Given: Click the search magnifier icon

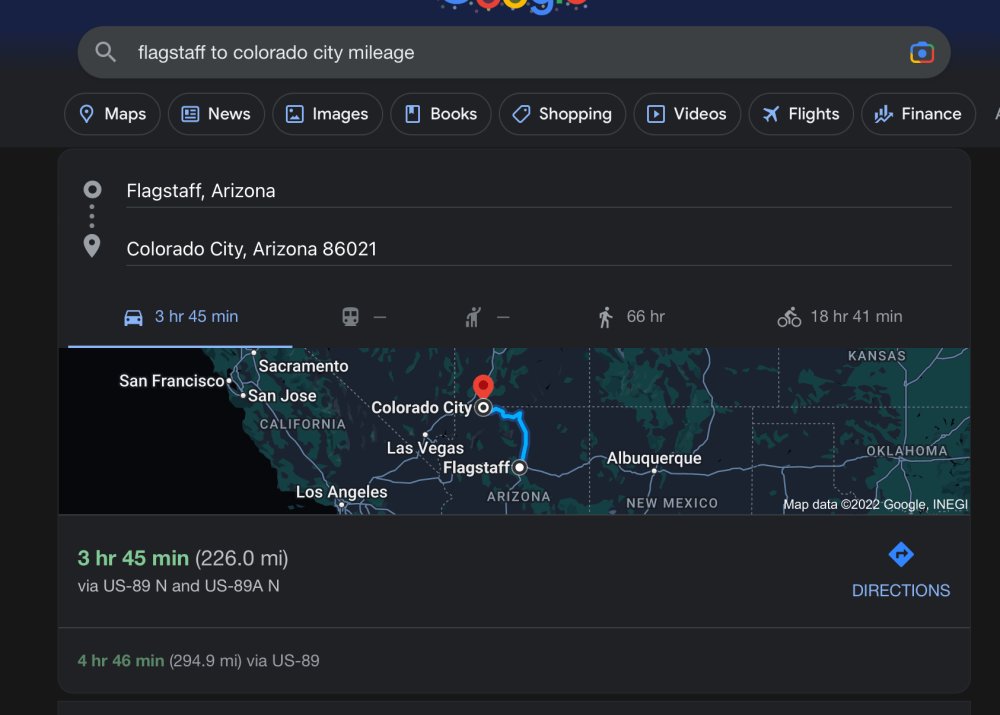Looking at the screenshot, I should (x=105, y=52).
